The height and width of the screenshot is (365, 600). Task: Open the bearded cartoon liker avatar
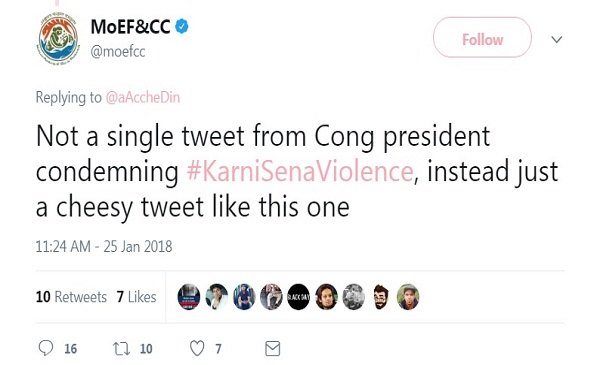pyautogui.click(x=381, y=297)
